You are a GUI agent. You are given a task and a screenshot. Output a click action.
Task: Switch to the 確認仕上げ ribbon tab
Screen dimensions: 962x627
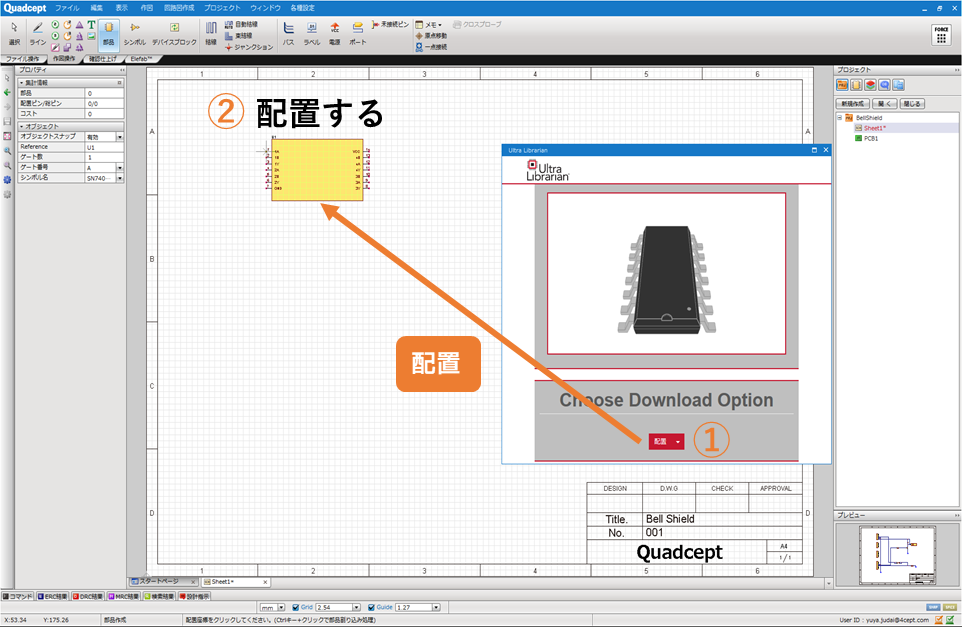click(102, 59)
